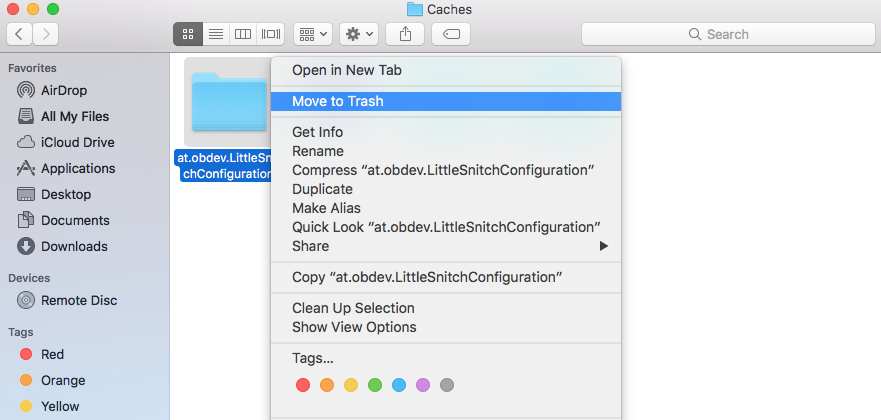Viewport: 881px width, 420px height.
Task: Filter by the Yellow sidebar tag
Action: 49,406
